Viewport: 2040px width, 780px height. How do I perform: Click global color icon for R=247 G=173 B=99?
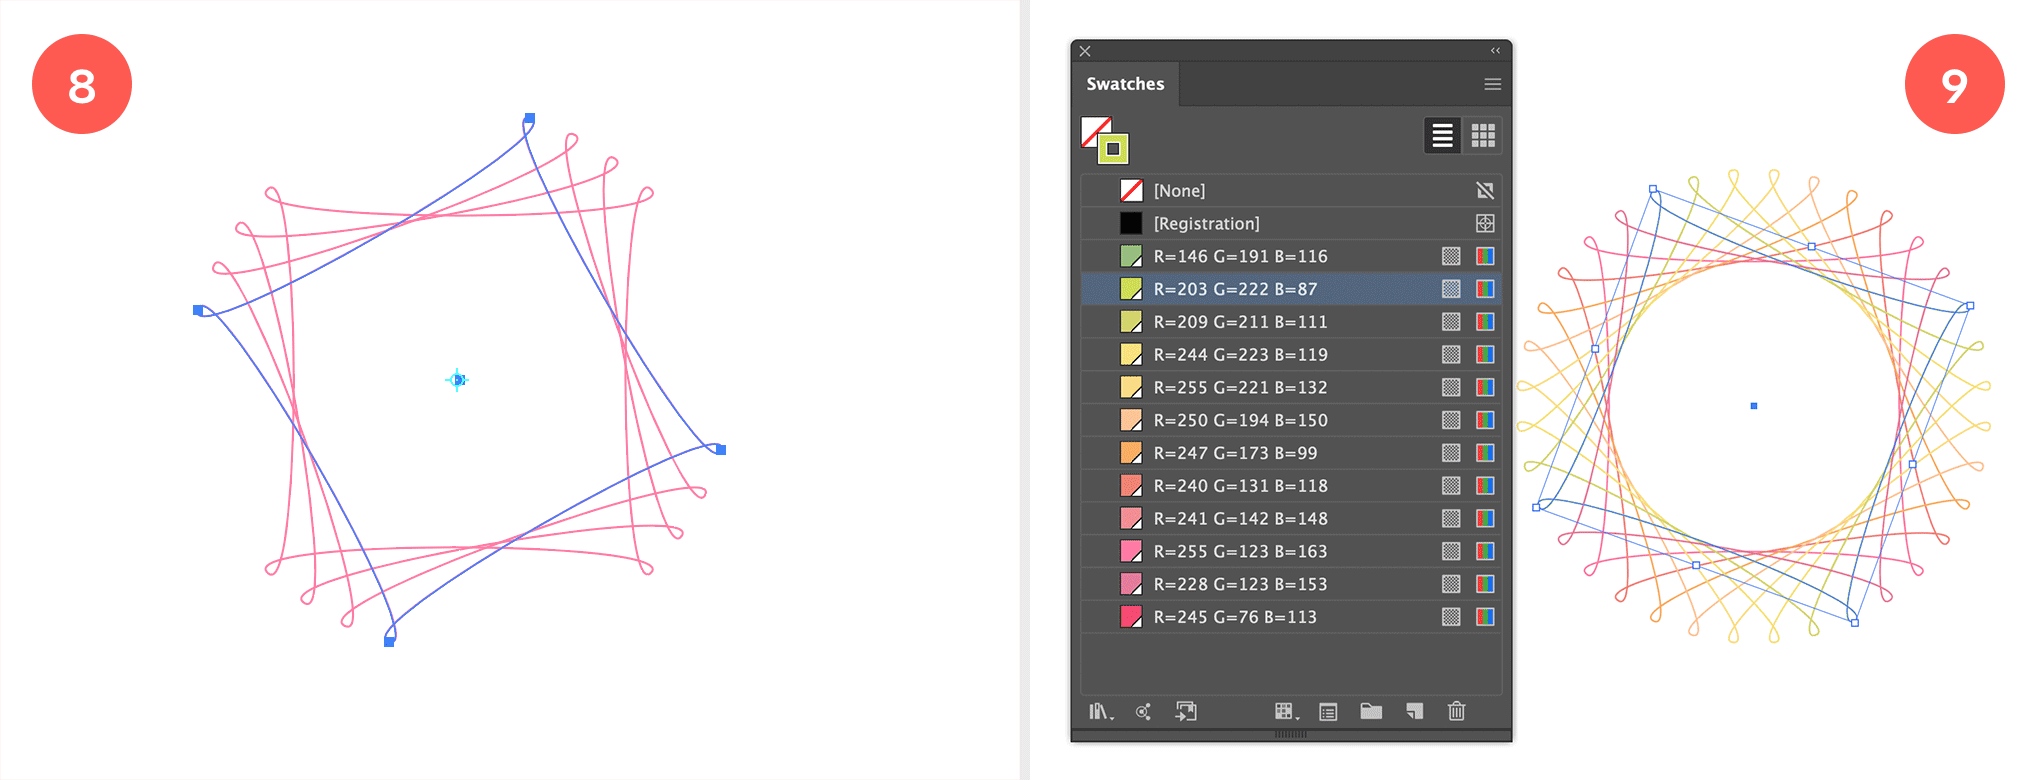pos(1451,453)
